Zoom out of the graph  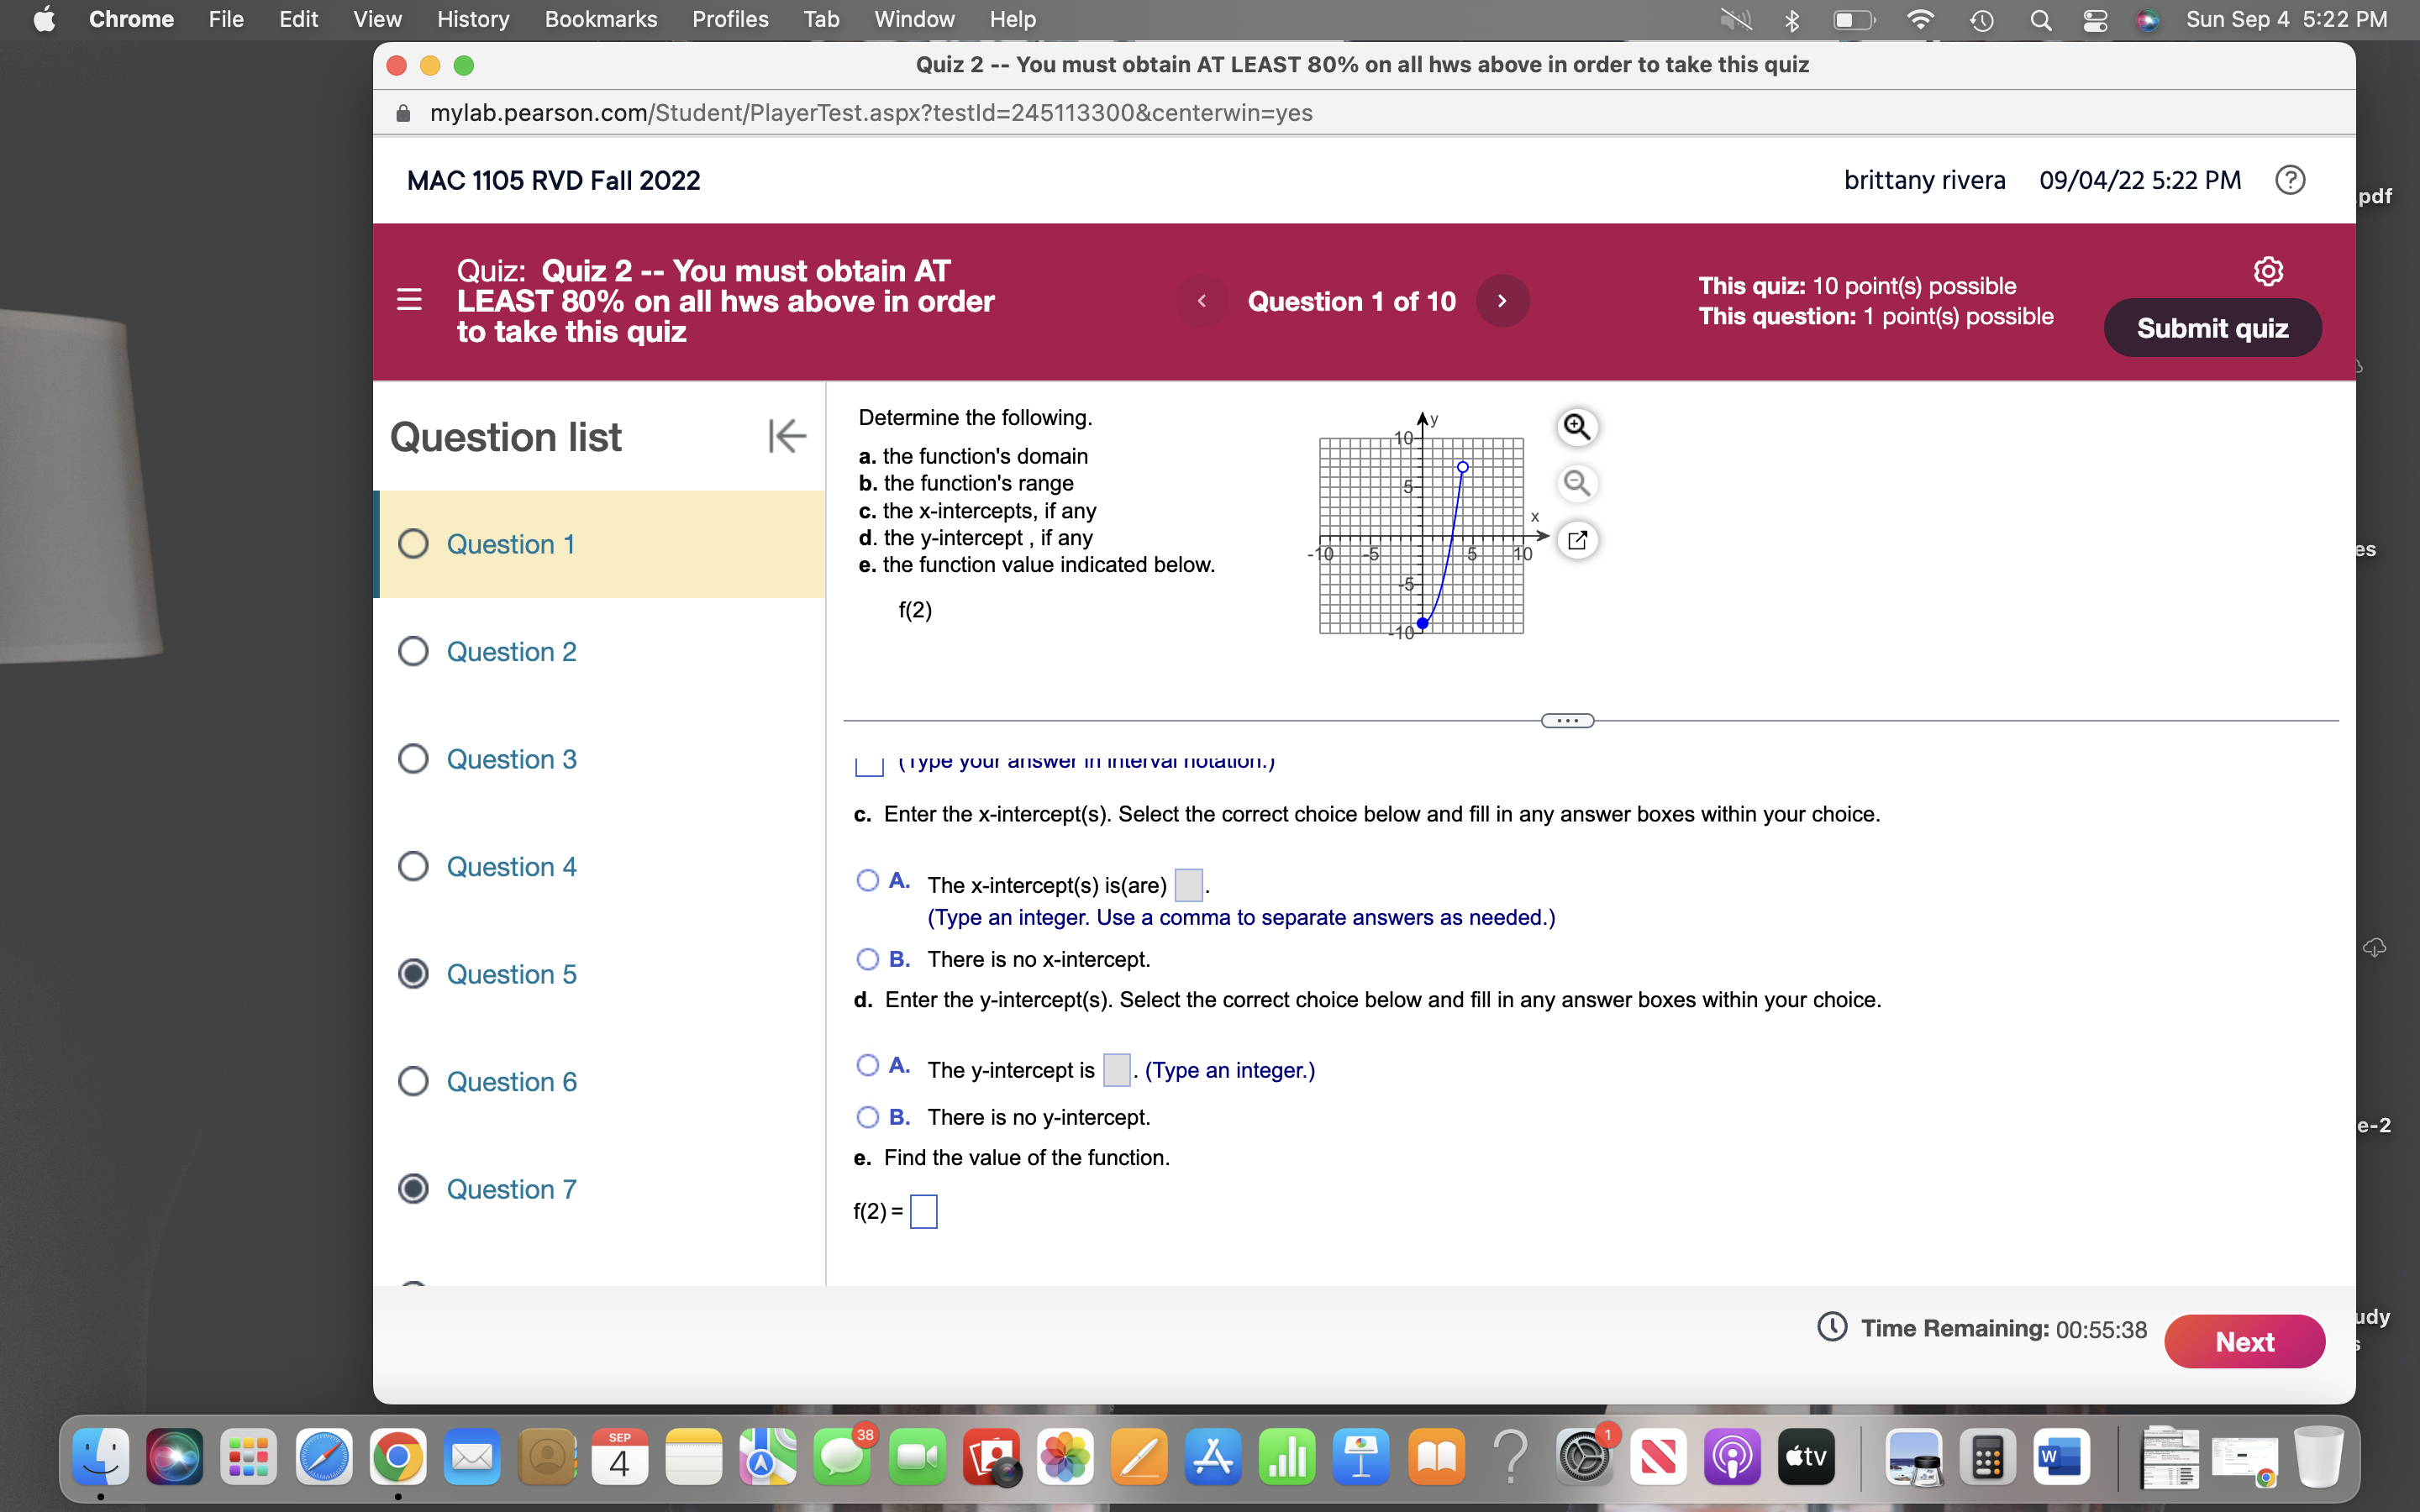1577,484
